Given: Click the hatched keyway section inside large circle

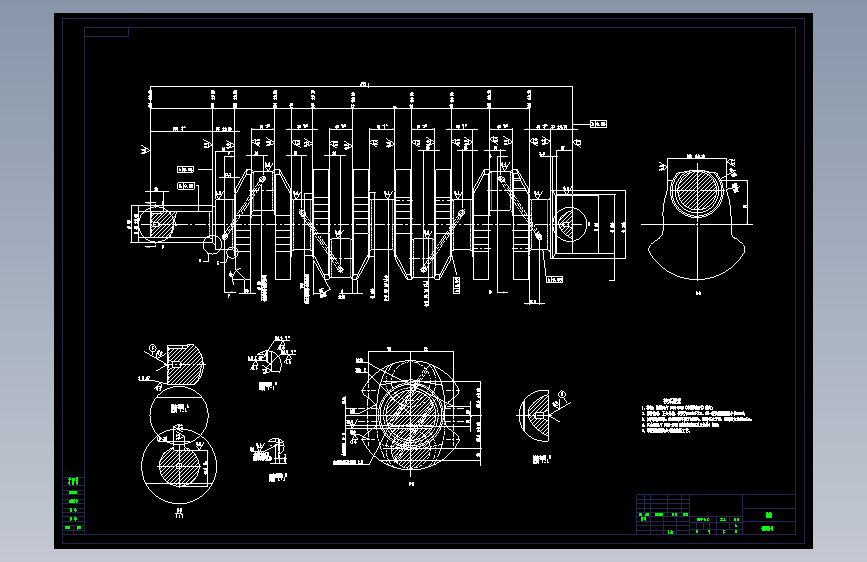Looking at the screenshot, I should (x=179, y=466).
